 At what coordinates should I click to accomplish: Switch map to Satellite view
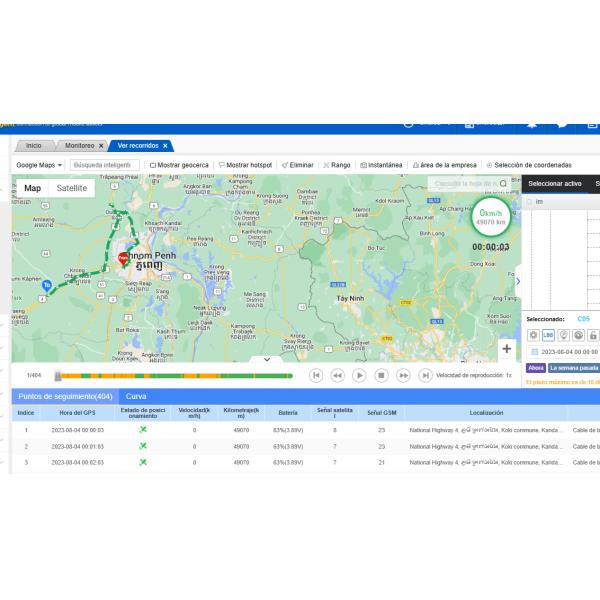tap(71, 188)
